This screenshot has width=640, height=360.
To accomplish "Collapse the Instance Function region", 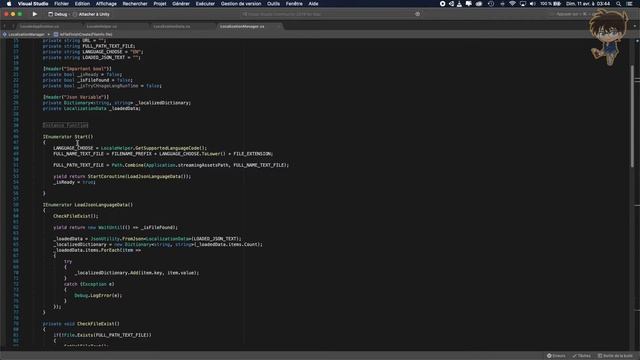I will coord(65,125).
